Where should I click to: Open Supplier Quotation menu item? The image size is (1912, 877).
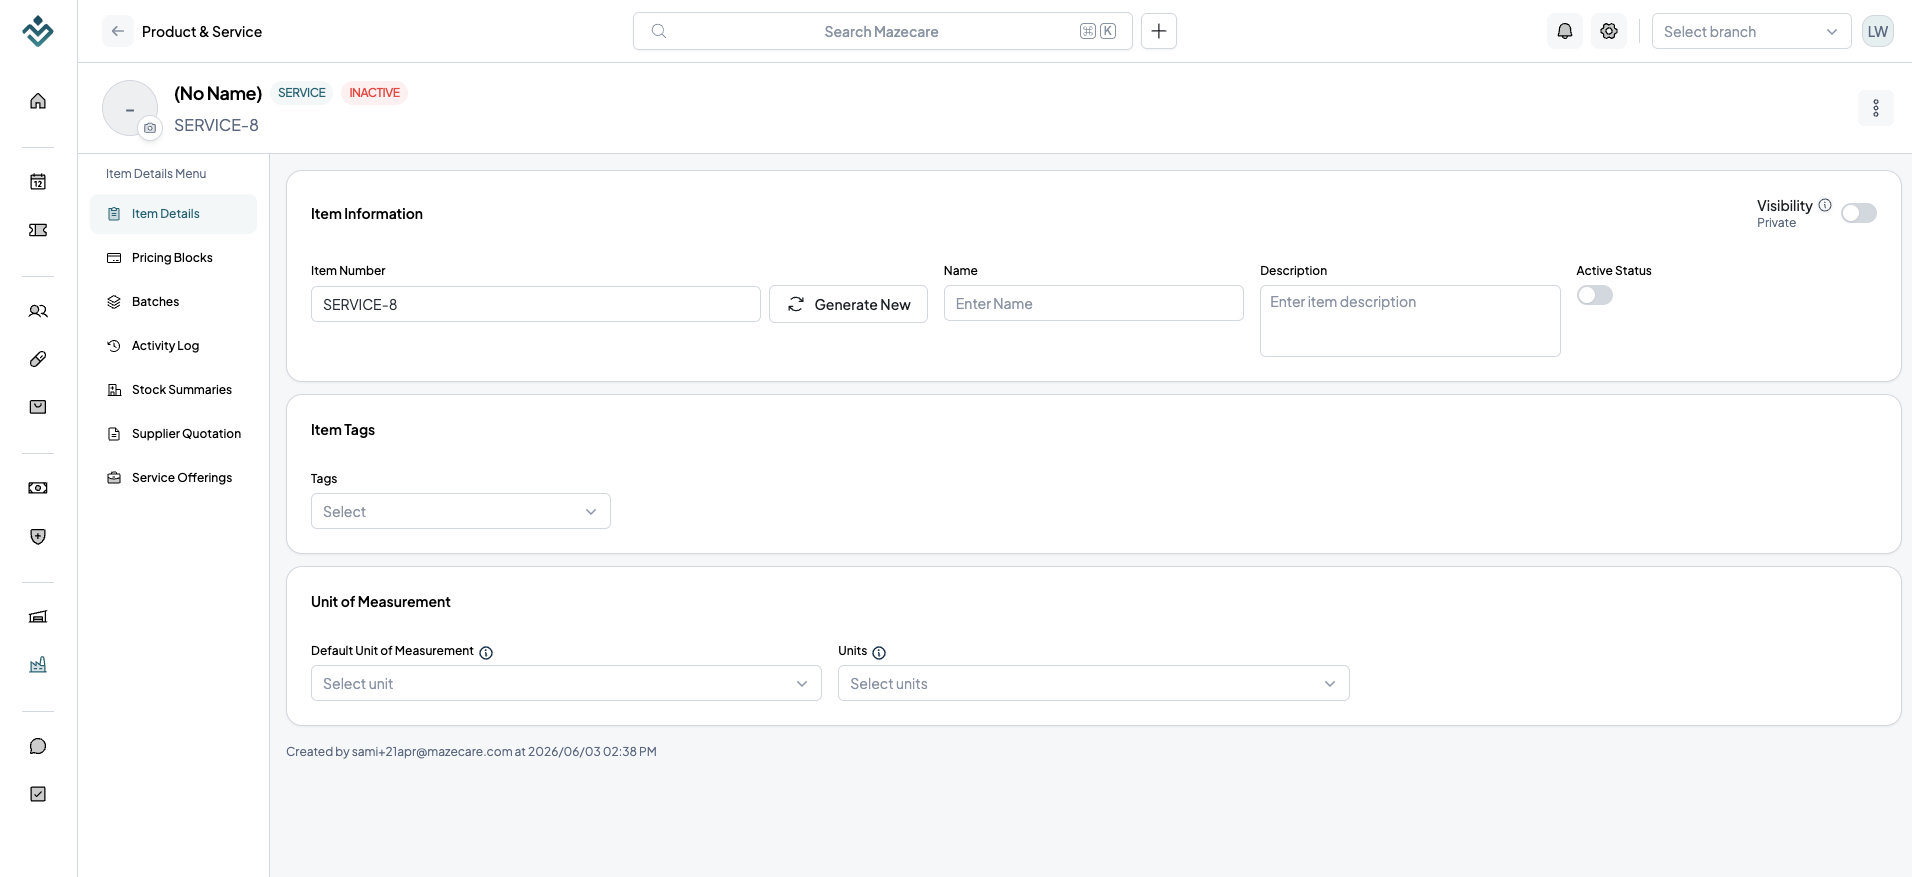173,434
